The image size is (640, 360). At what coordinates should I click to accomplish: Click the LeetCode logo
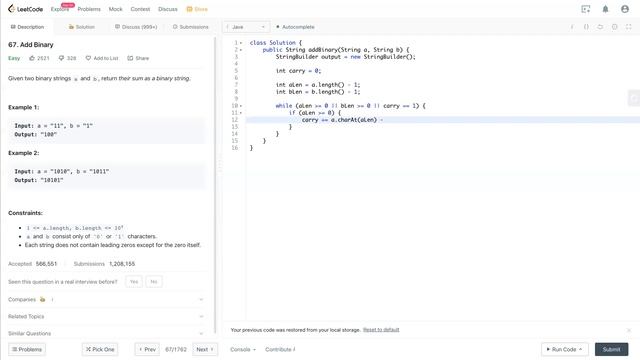point(25,9)
